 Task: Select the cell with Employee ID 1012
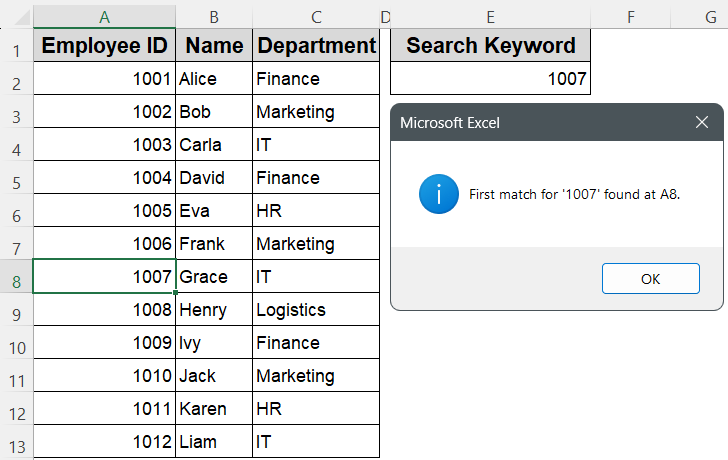point(104,442)
